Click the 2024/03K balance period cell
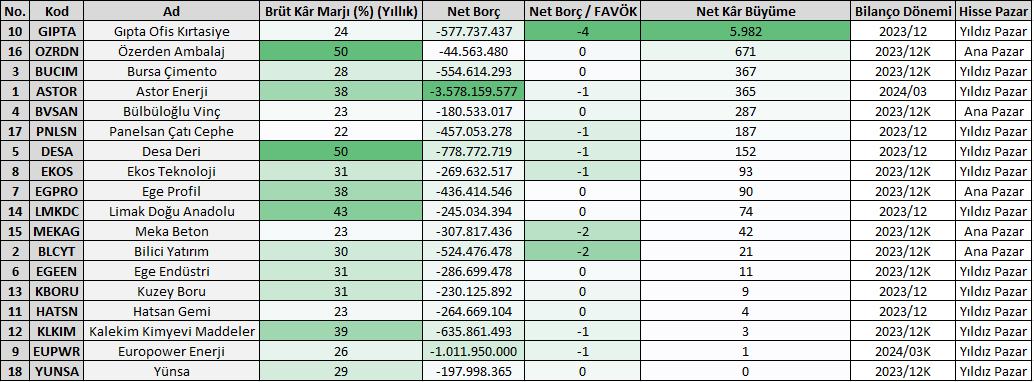The height and width of the screenshot is (382, 1034). [903, 351]
